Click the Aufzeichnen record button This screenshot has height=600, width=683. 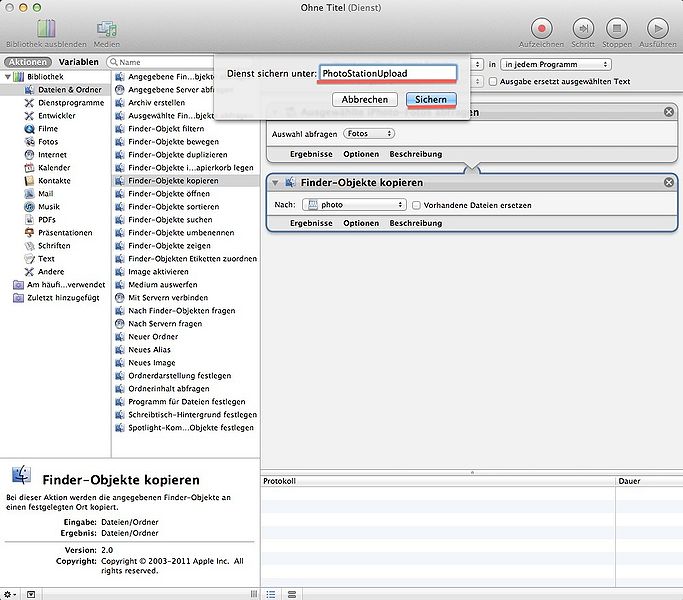tap(541, 28)
